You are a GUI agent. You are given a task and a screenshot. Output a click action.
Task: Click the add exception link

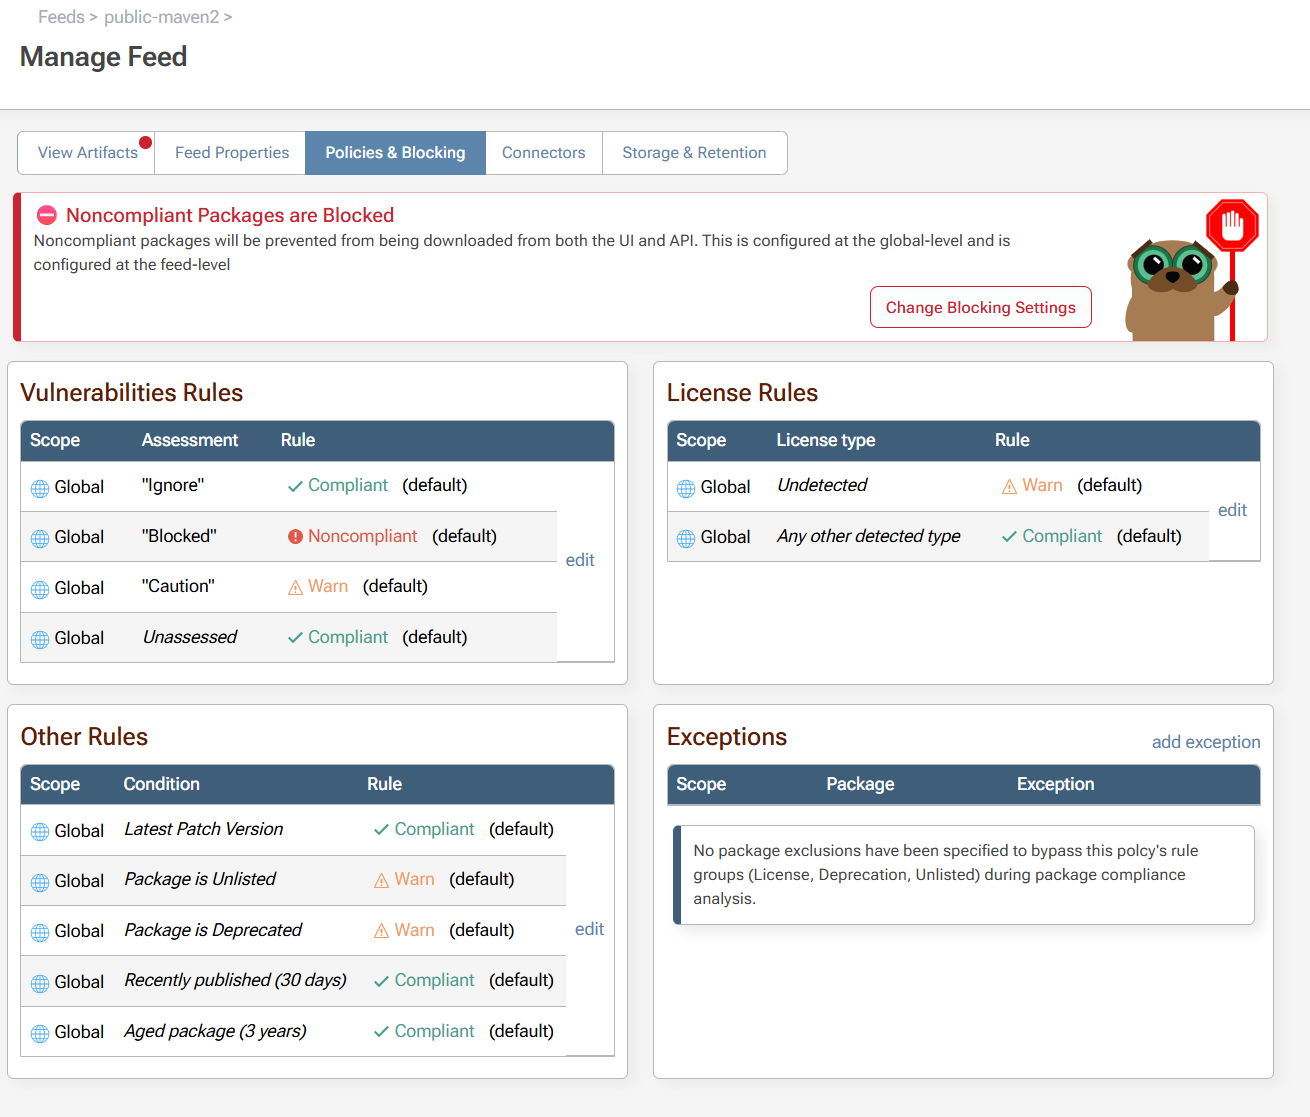[x=1205, y=742]
